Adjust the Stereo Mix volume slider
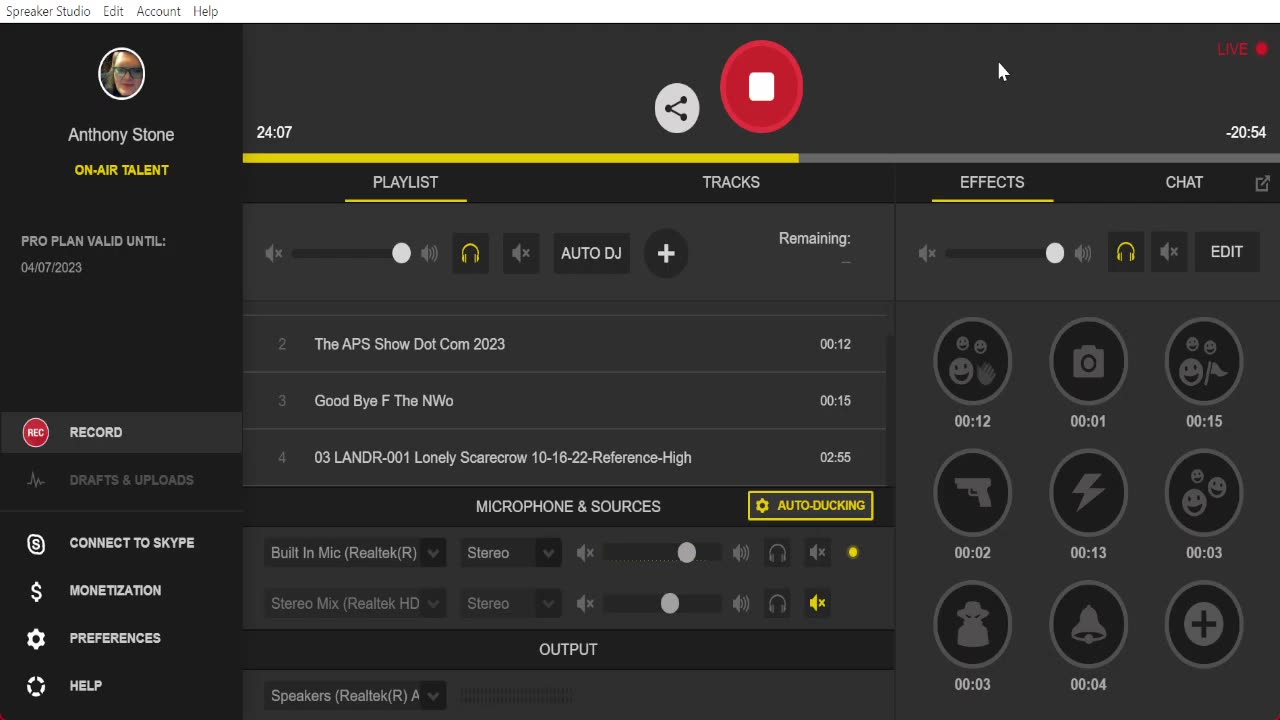Screen dimensions: 1280x720 pos(663,604)
